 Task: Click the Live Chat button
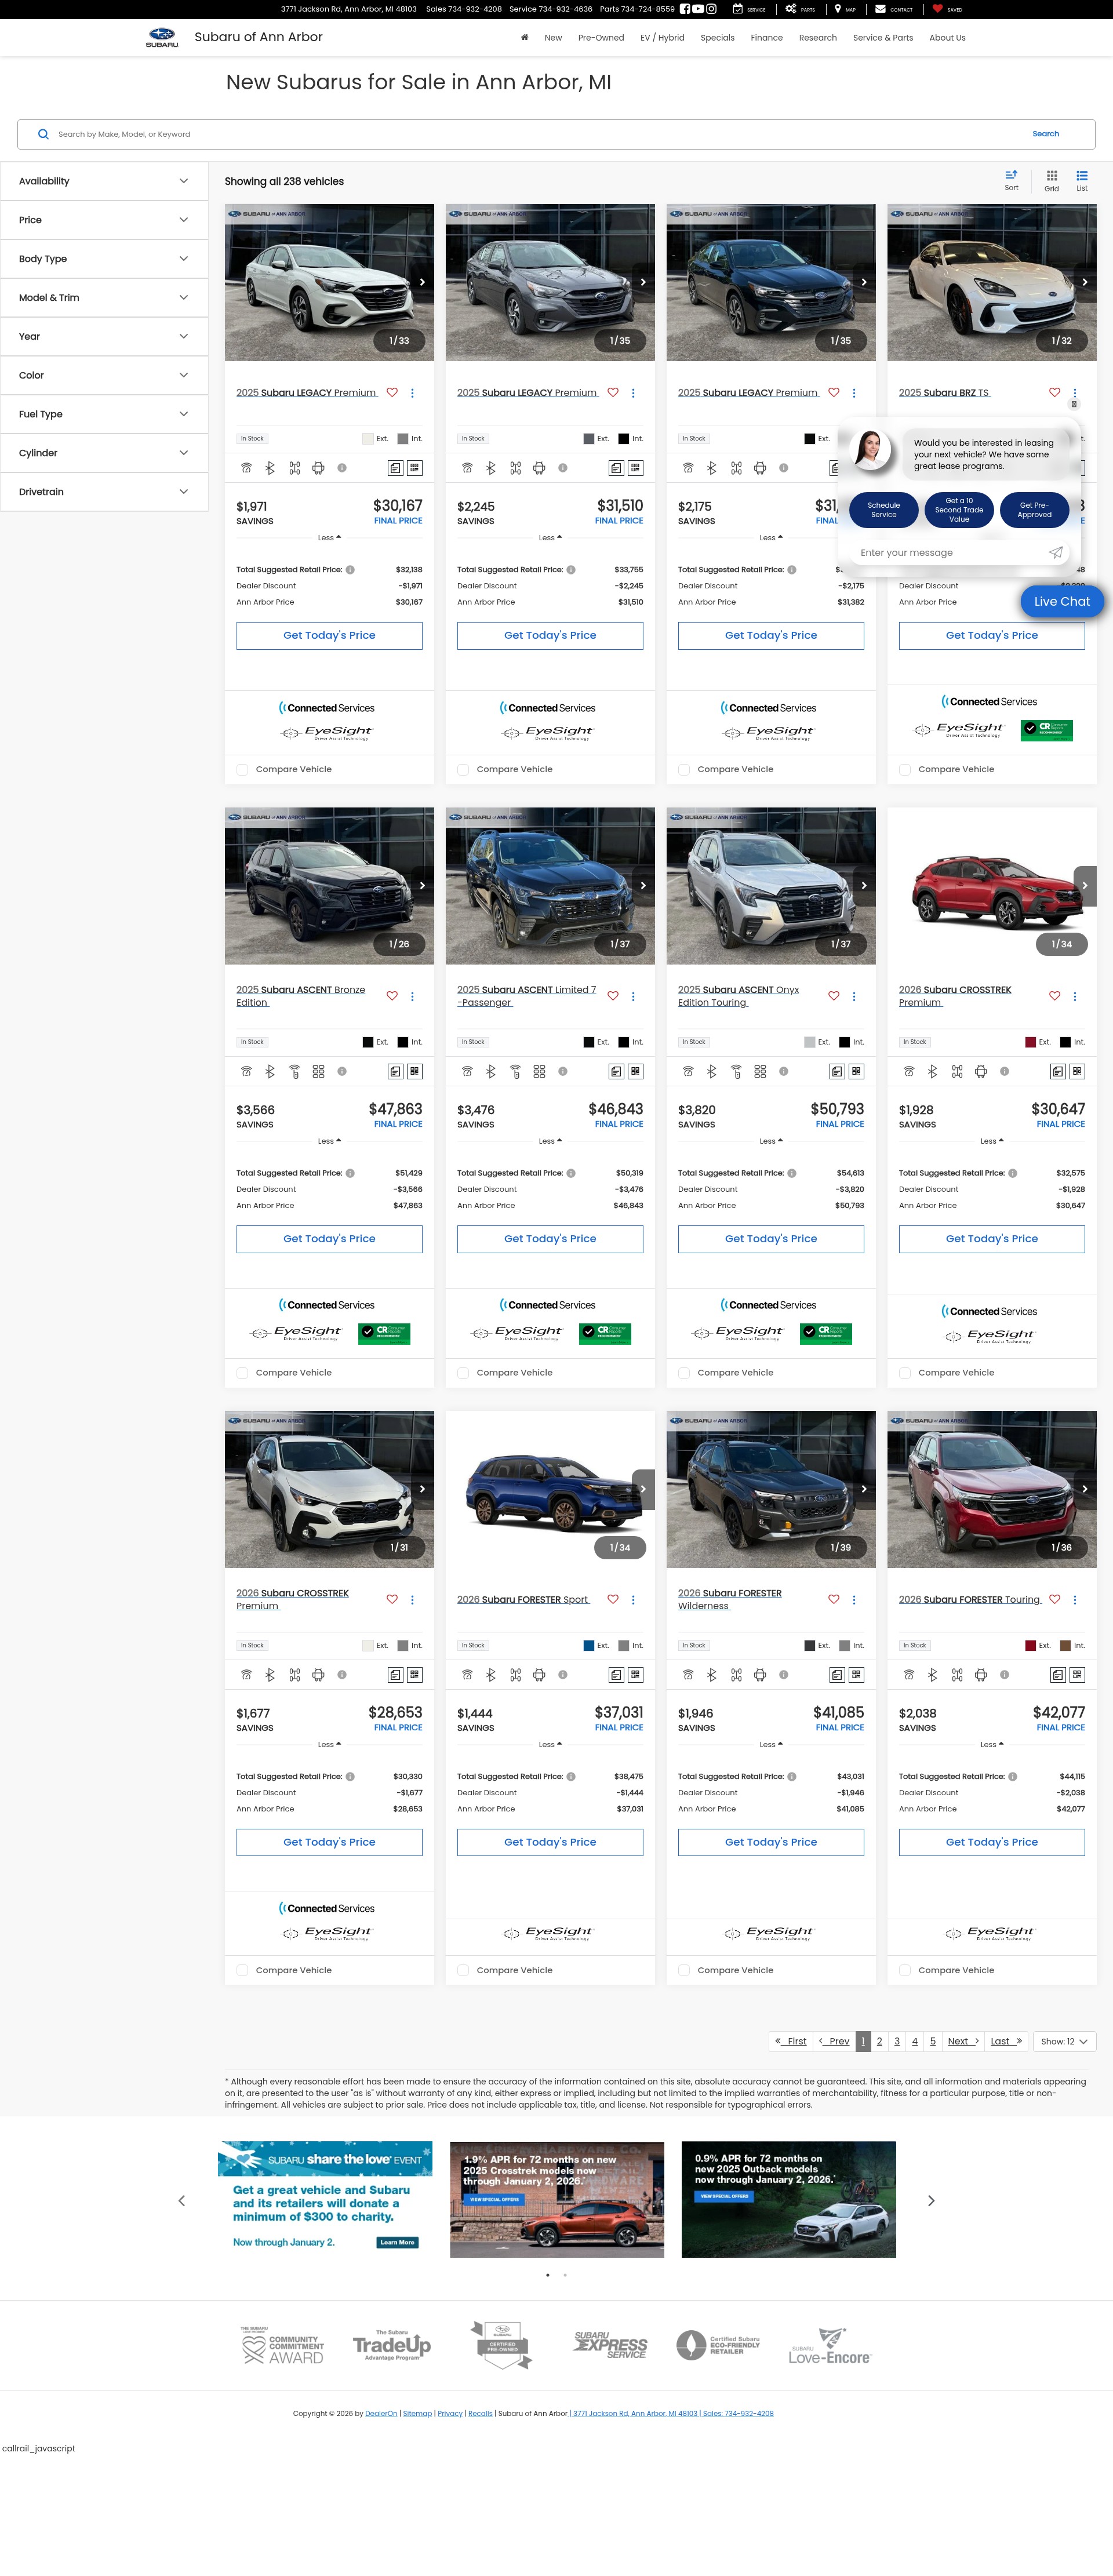tap(1061, 601)
